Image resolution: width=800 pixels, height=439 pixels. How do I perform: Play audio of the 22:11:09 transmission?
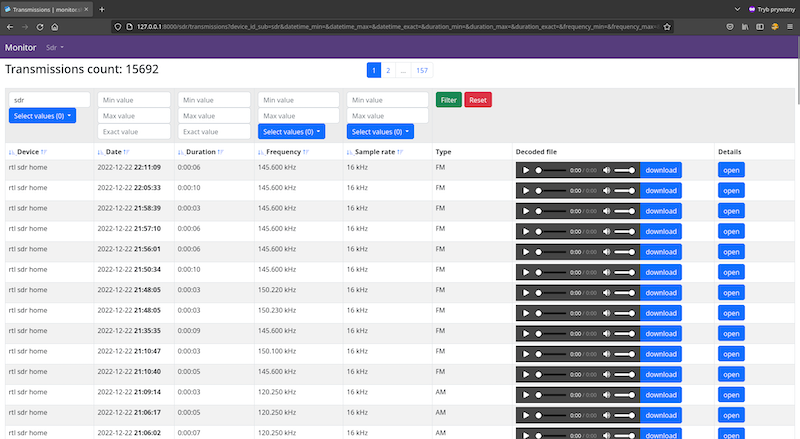pos(526,170)
